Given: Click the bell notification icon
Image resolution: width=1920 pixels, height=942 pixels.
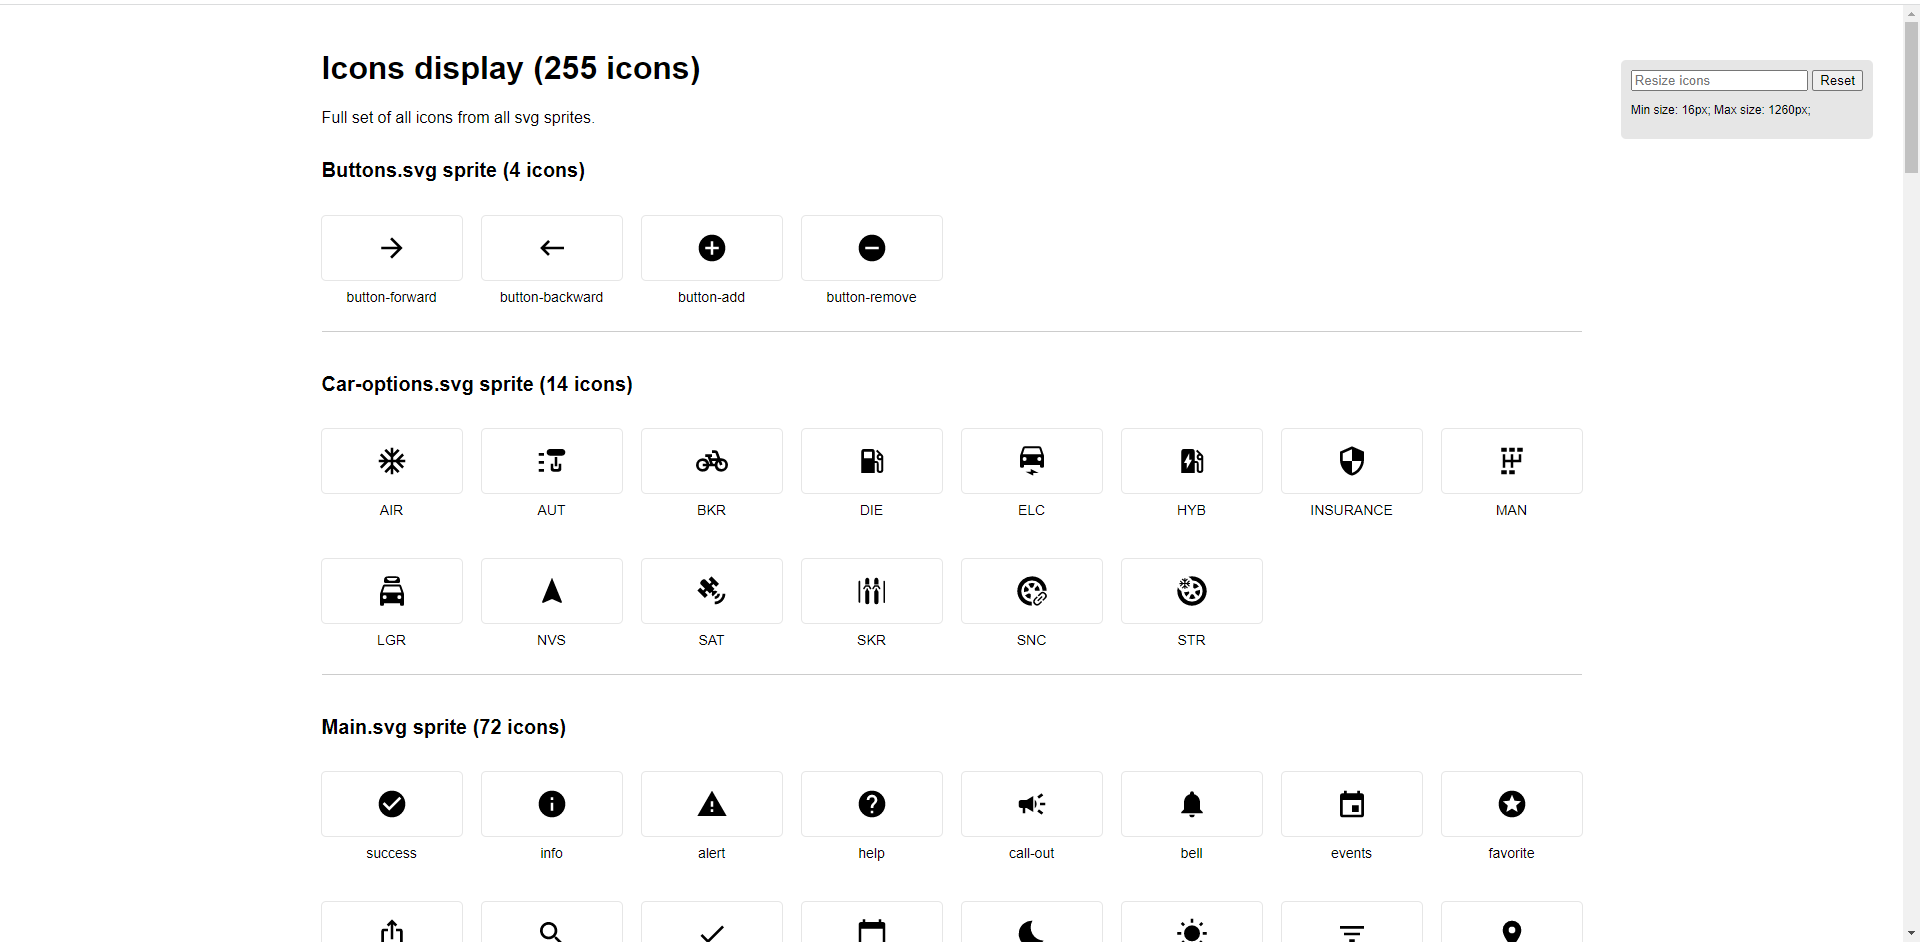Looking at the screenshot, I should point(1191,804).
